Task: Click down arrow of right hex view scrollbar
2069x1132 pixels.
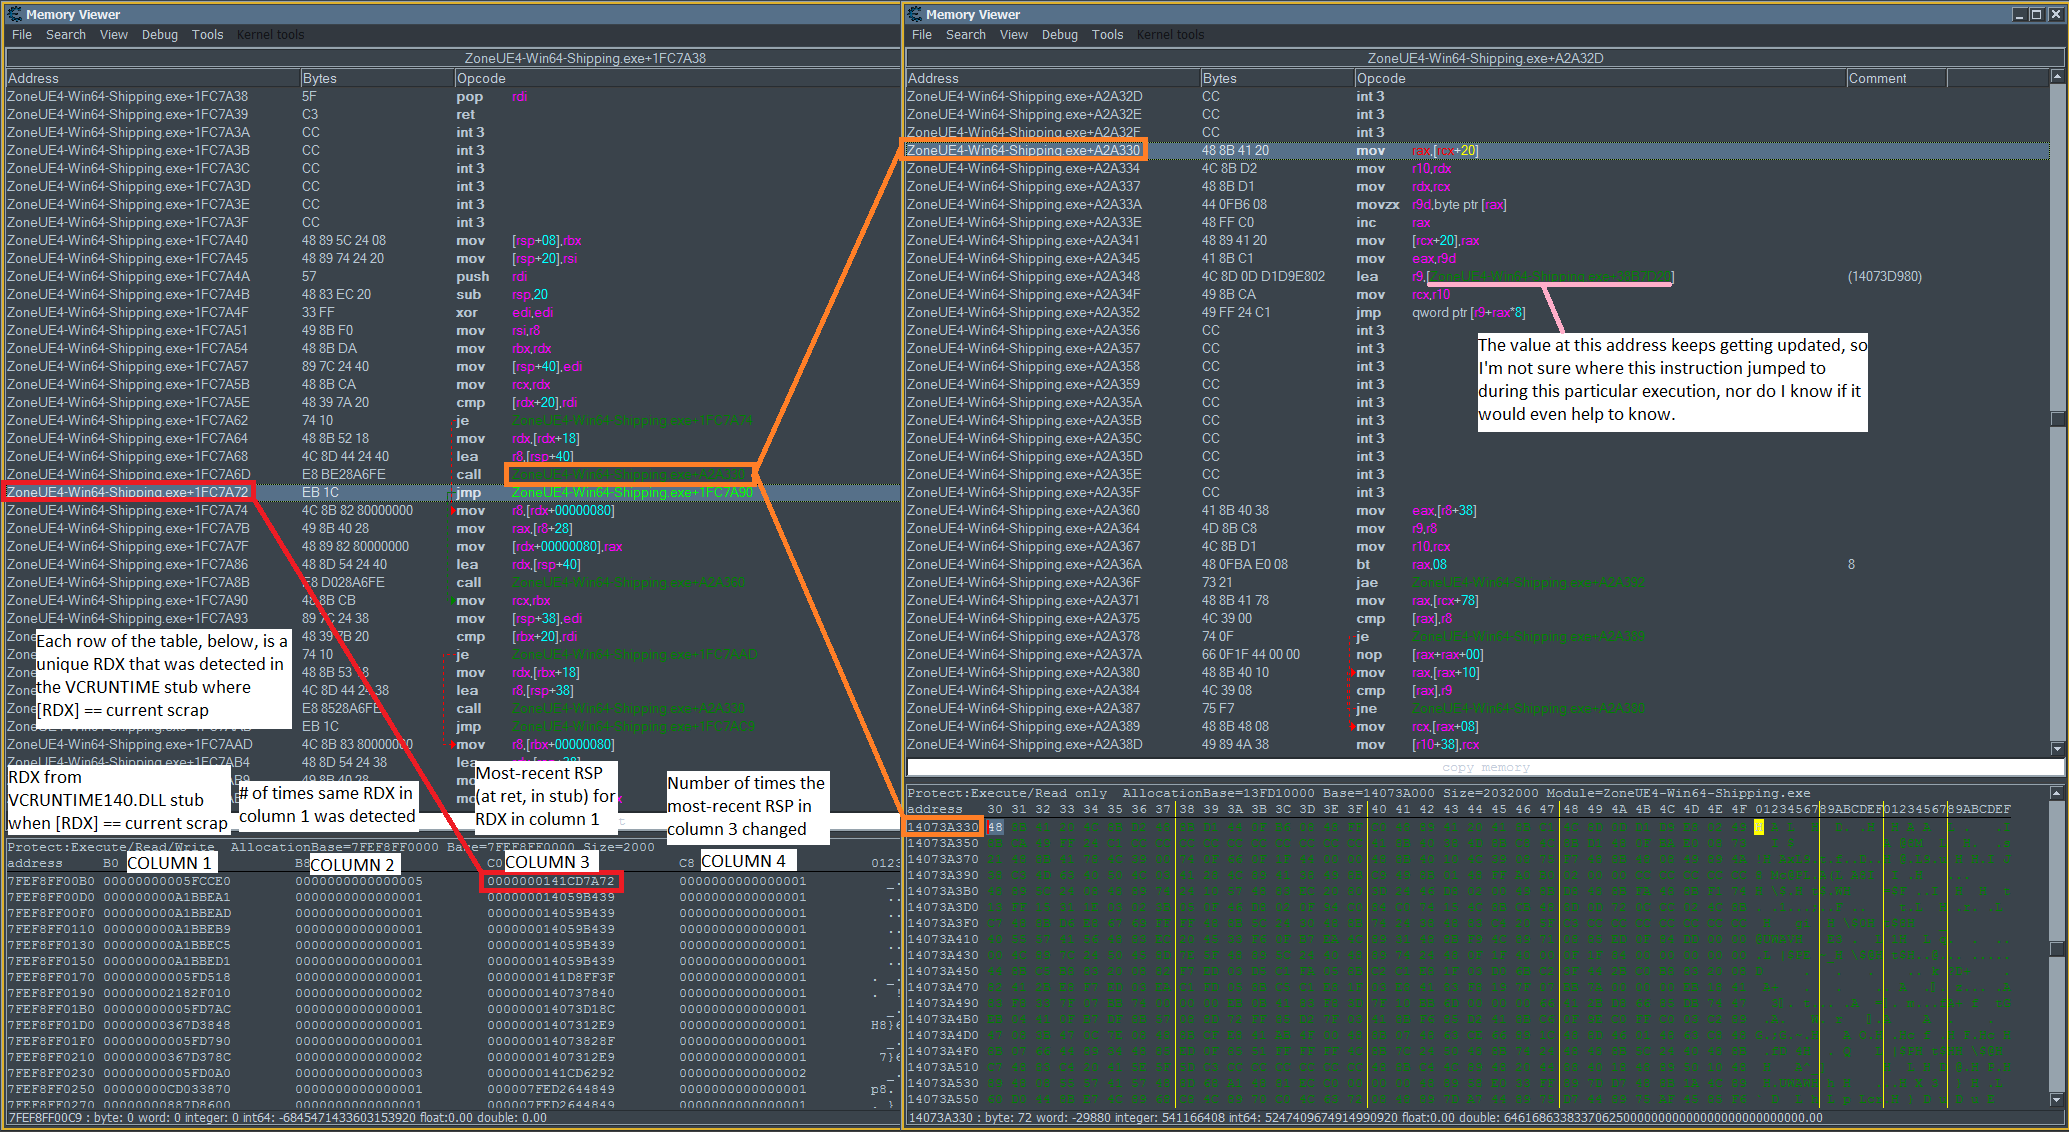Action: tap(2057, 1100)
